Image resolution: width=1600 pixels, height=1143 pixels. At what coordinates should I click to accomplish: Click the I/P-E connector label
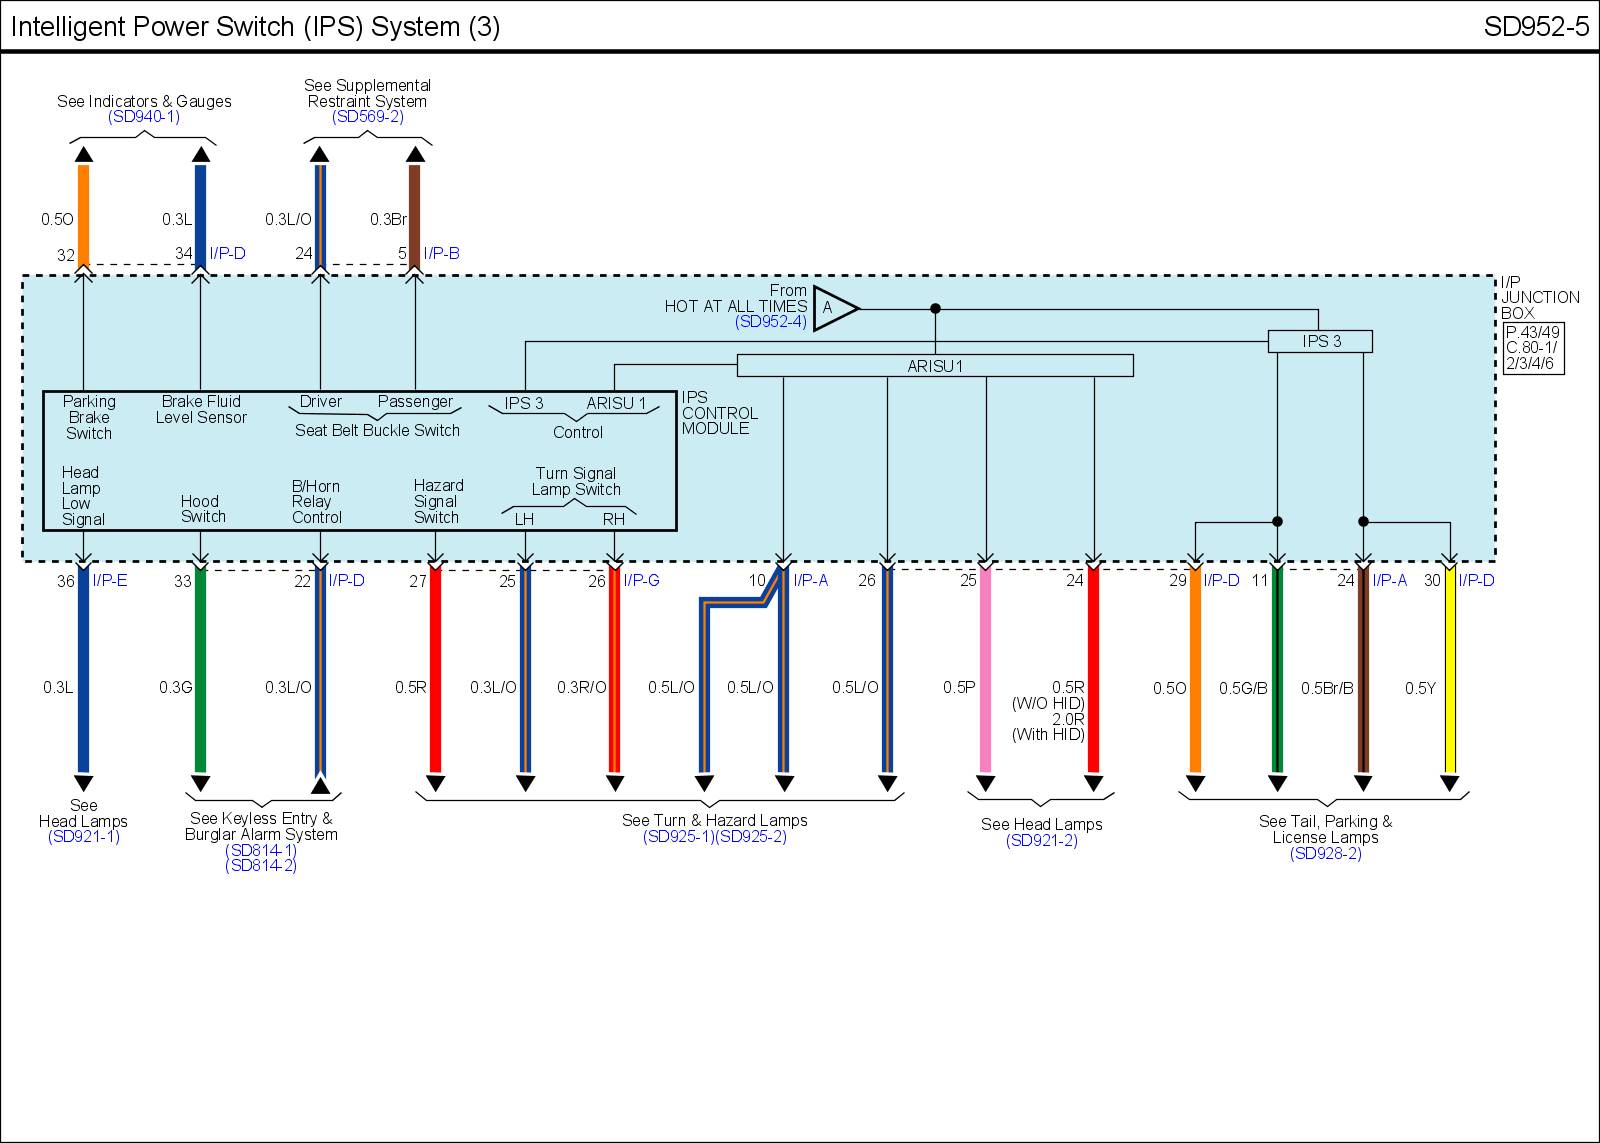click(110, 580)
